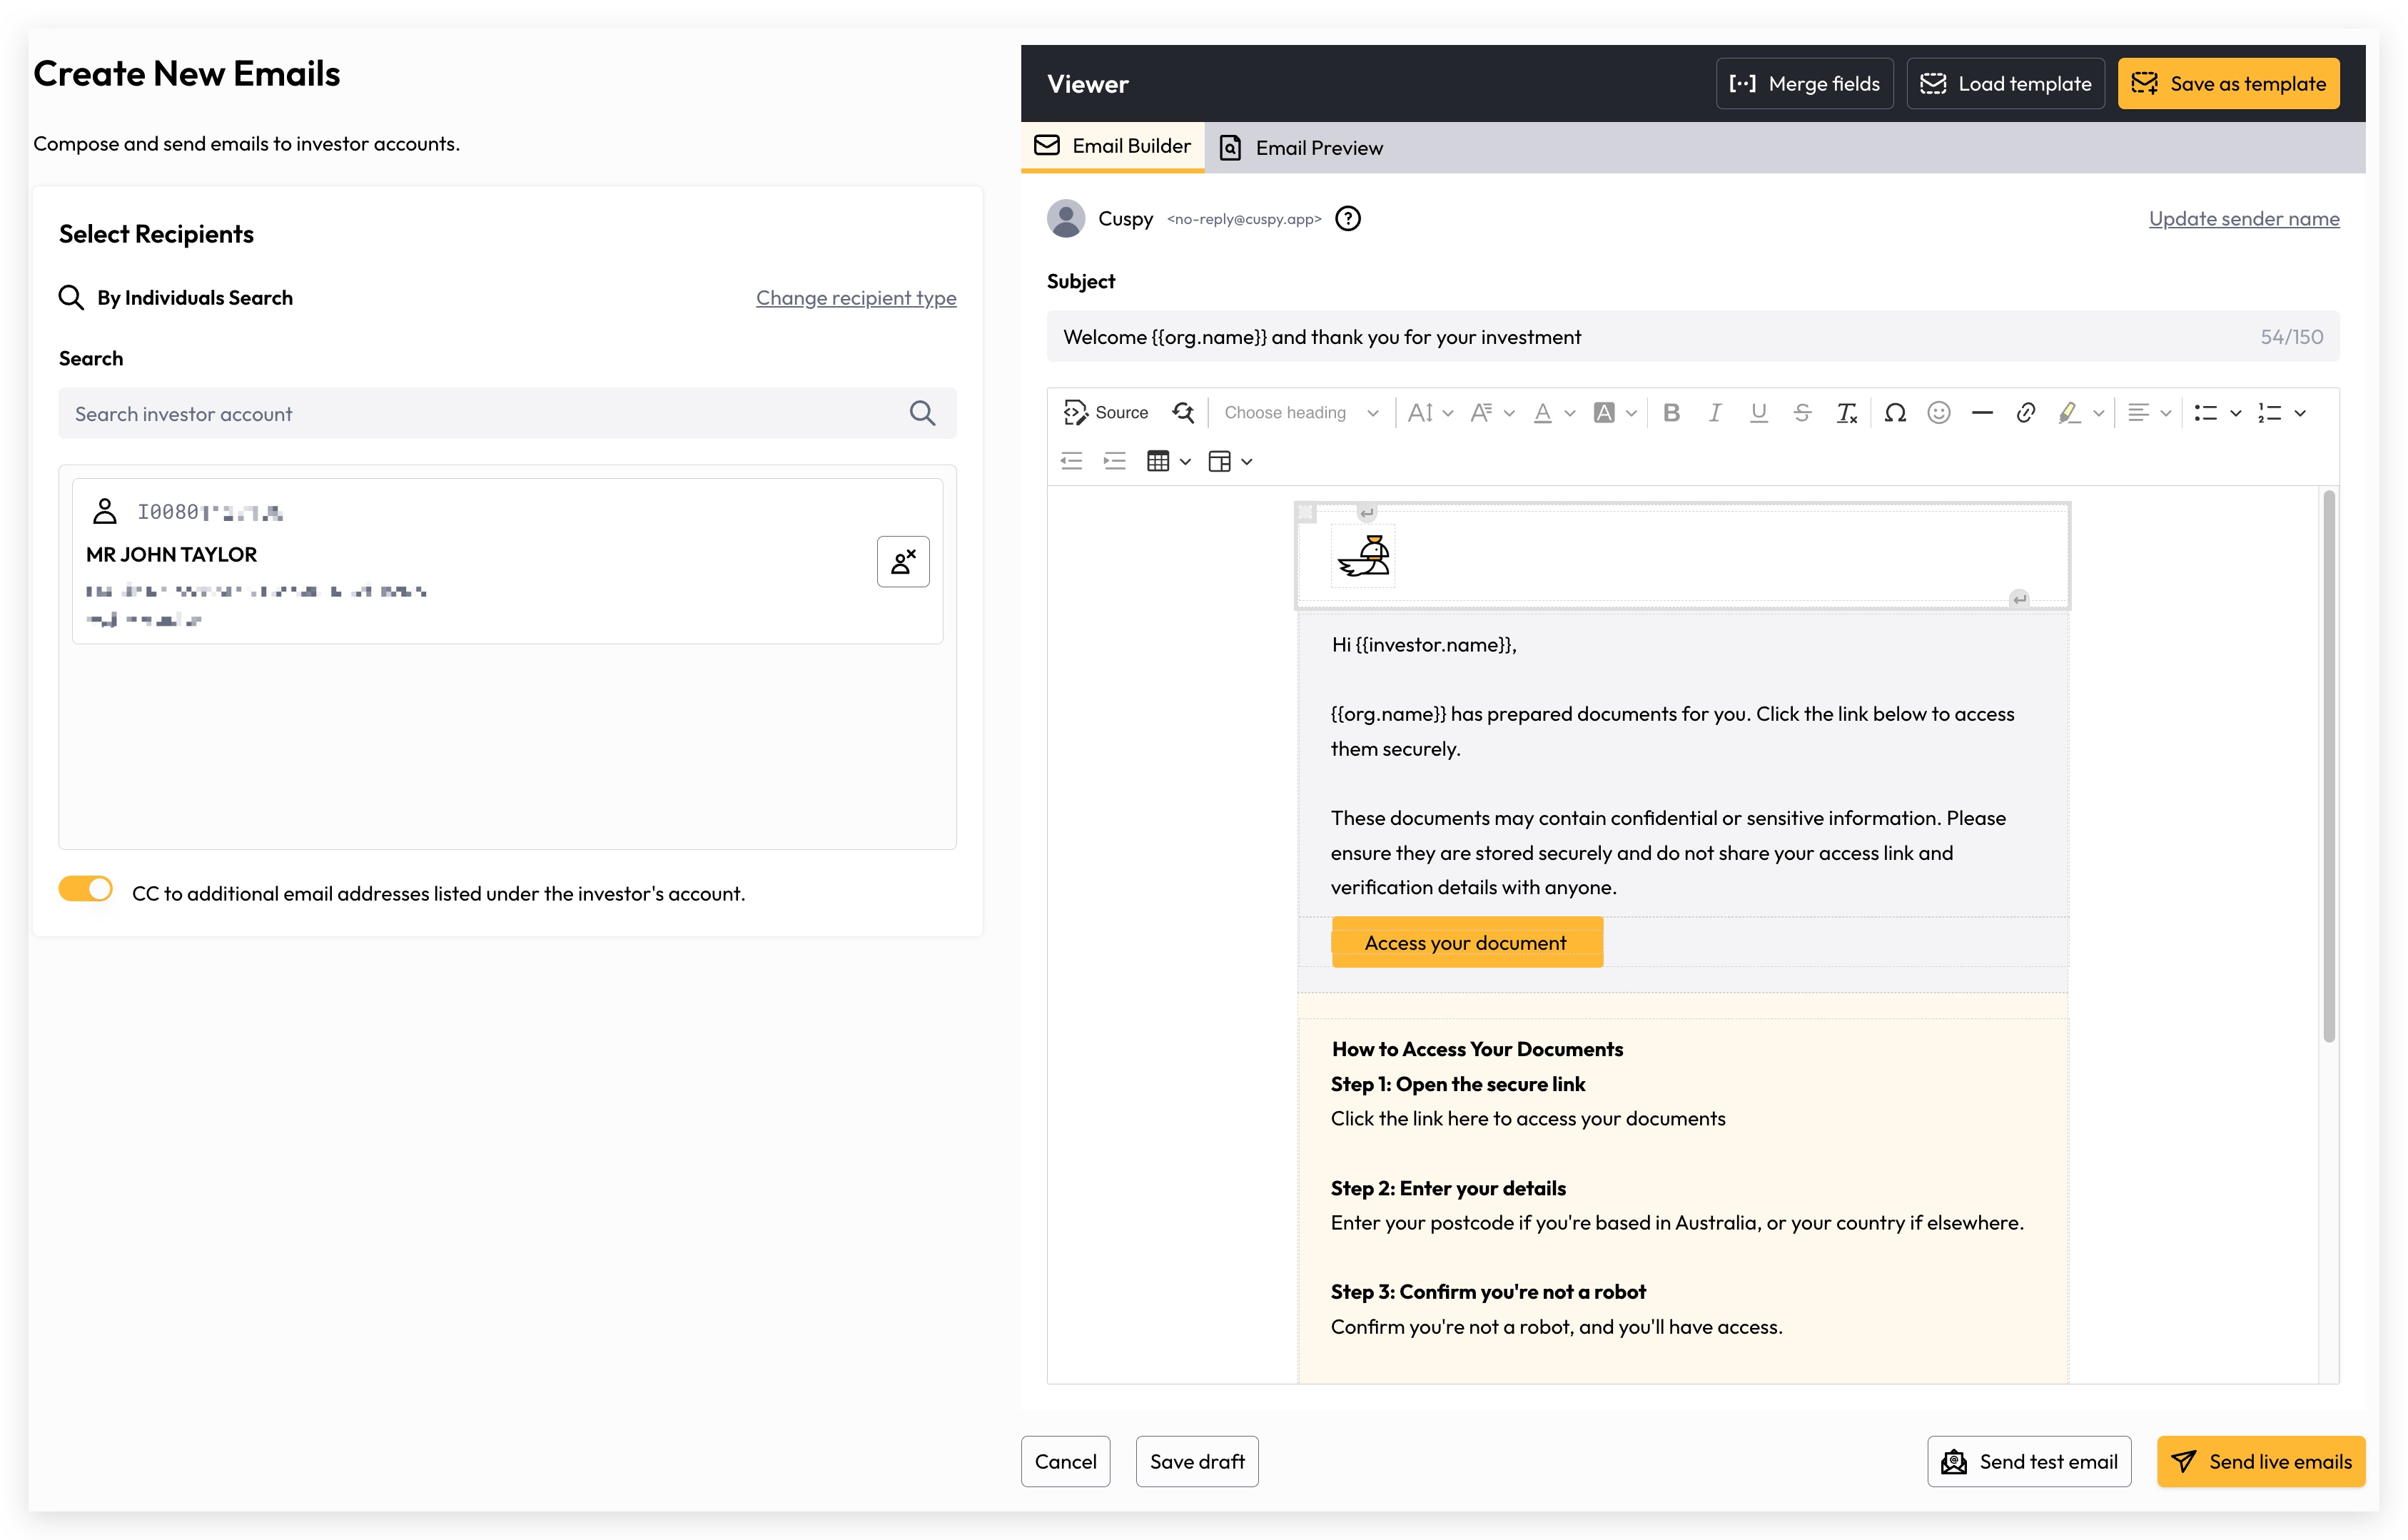Click the 'How to Access Your Documents' heading
This screenshot has height=1540, width=2408.
[x=1477, y=1048]
